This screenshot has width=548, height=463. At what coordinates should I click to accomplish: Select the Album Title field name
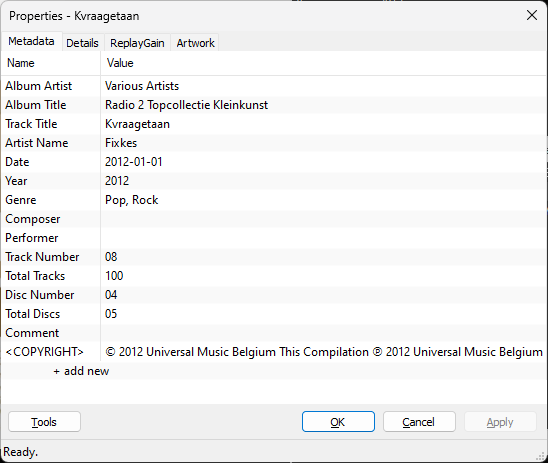click(x=36, y=105)
